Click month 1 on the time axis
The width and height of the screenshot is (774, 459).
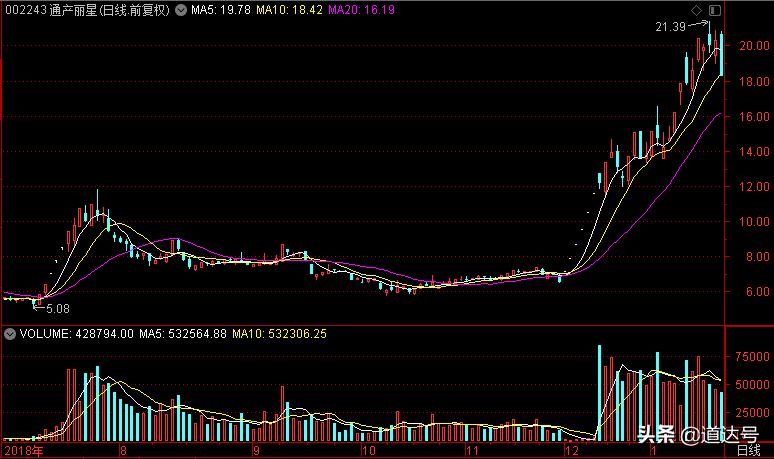653,451
